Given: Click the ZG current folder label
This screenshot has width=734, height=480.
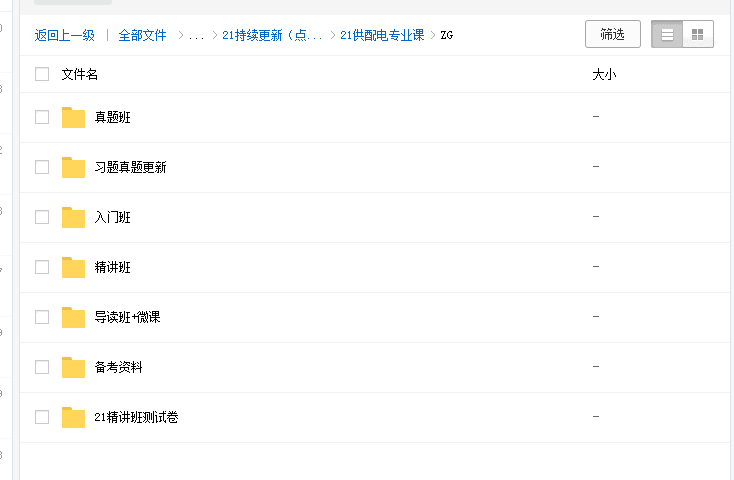Looking at the screenshot, I should coord(447,35).
